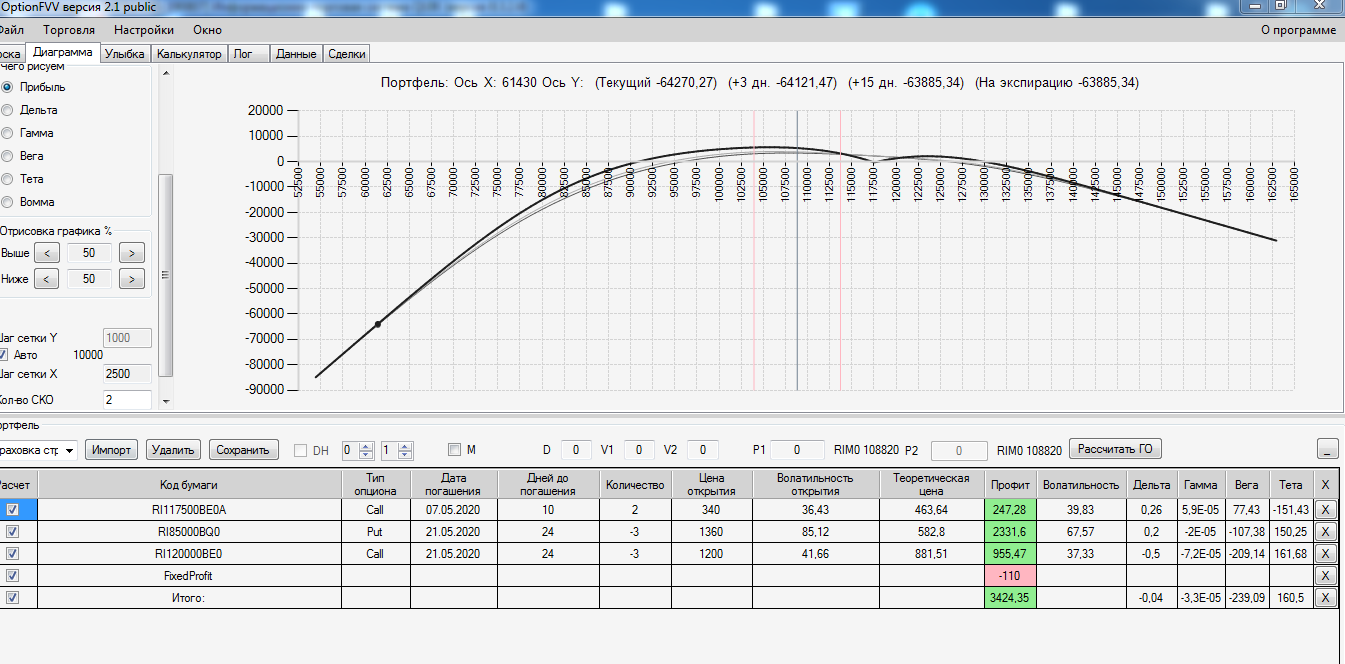1345x664 pixels.
Task: Click the Рассчитать ГО button
Action: pos(1116,449)
